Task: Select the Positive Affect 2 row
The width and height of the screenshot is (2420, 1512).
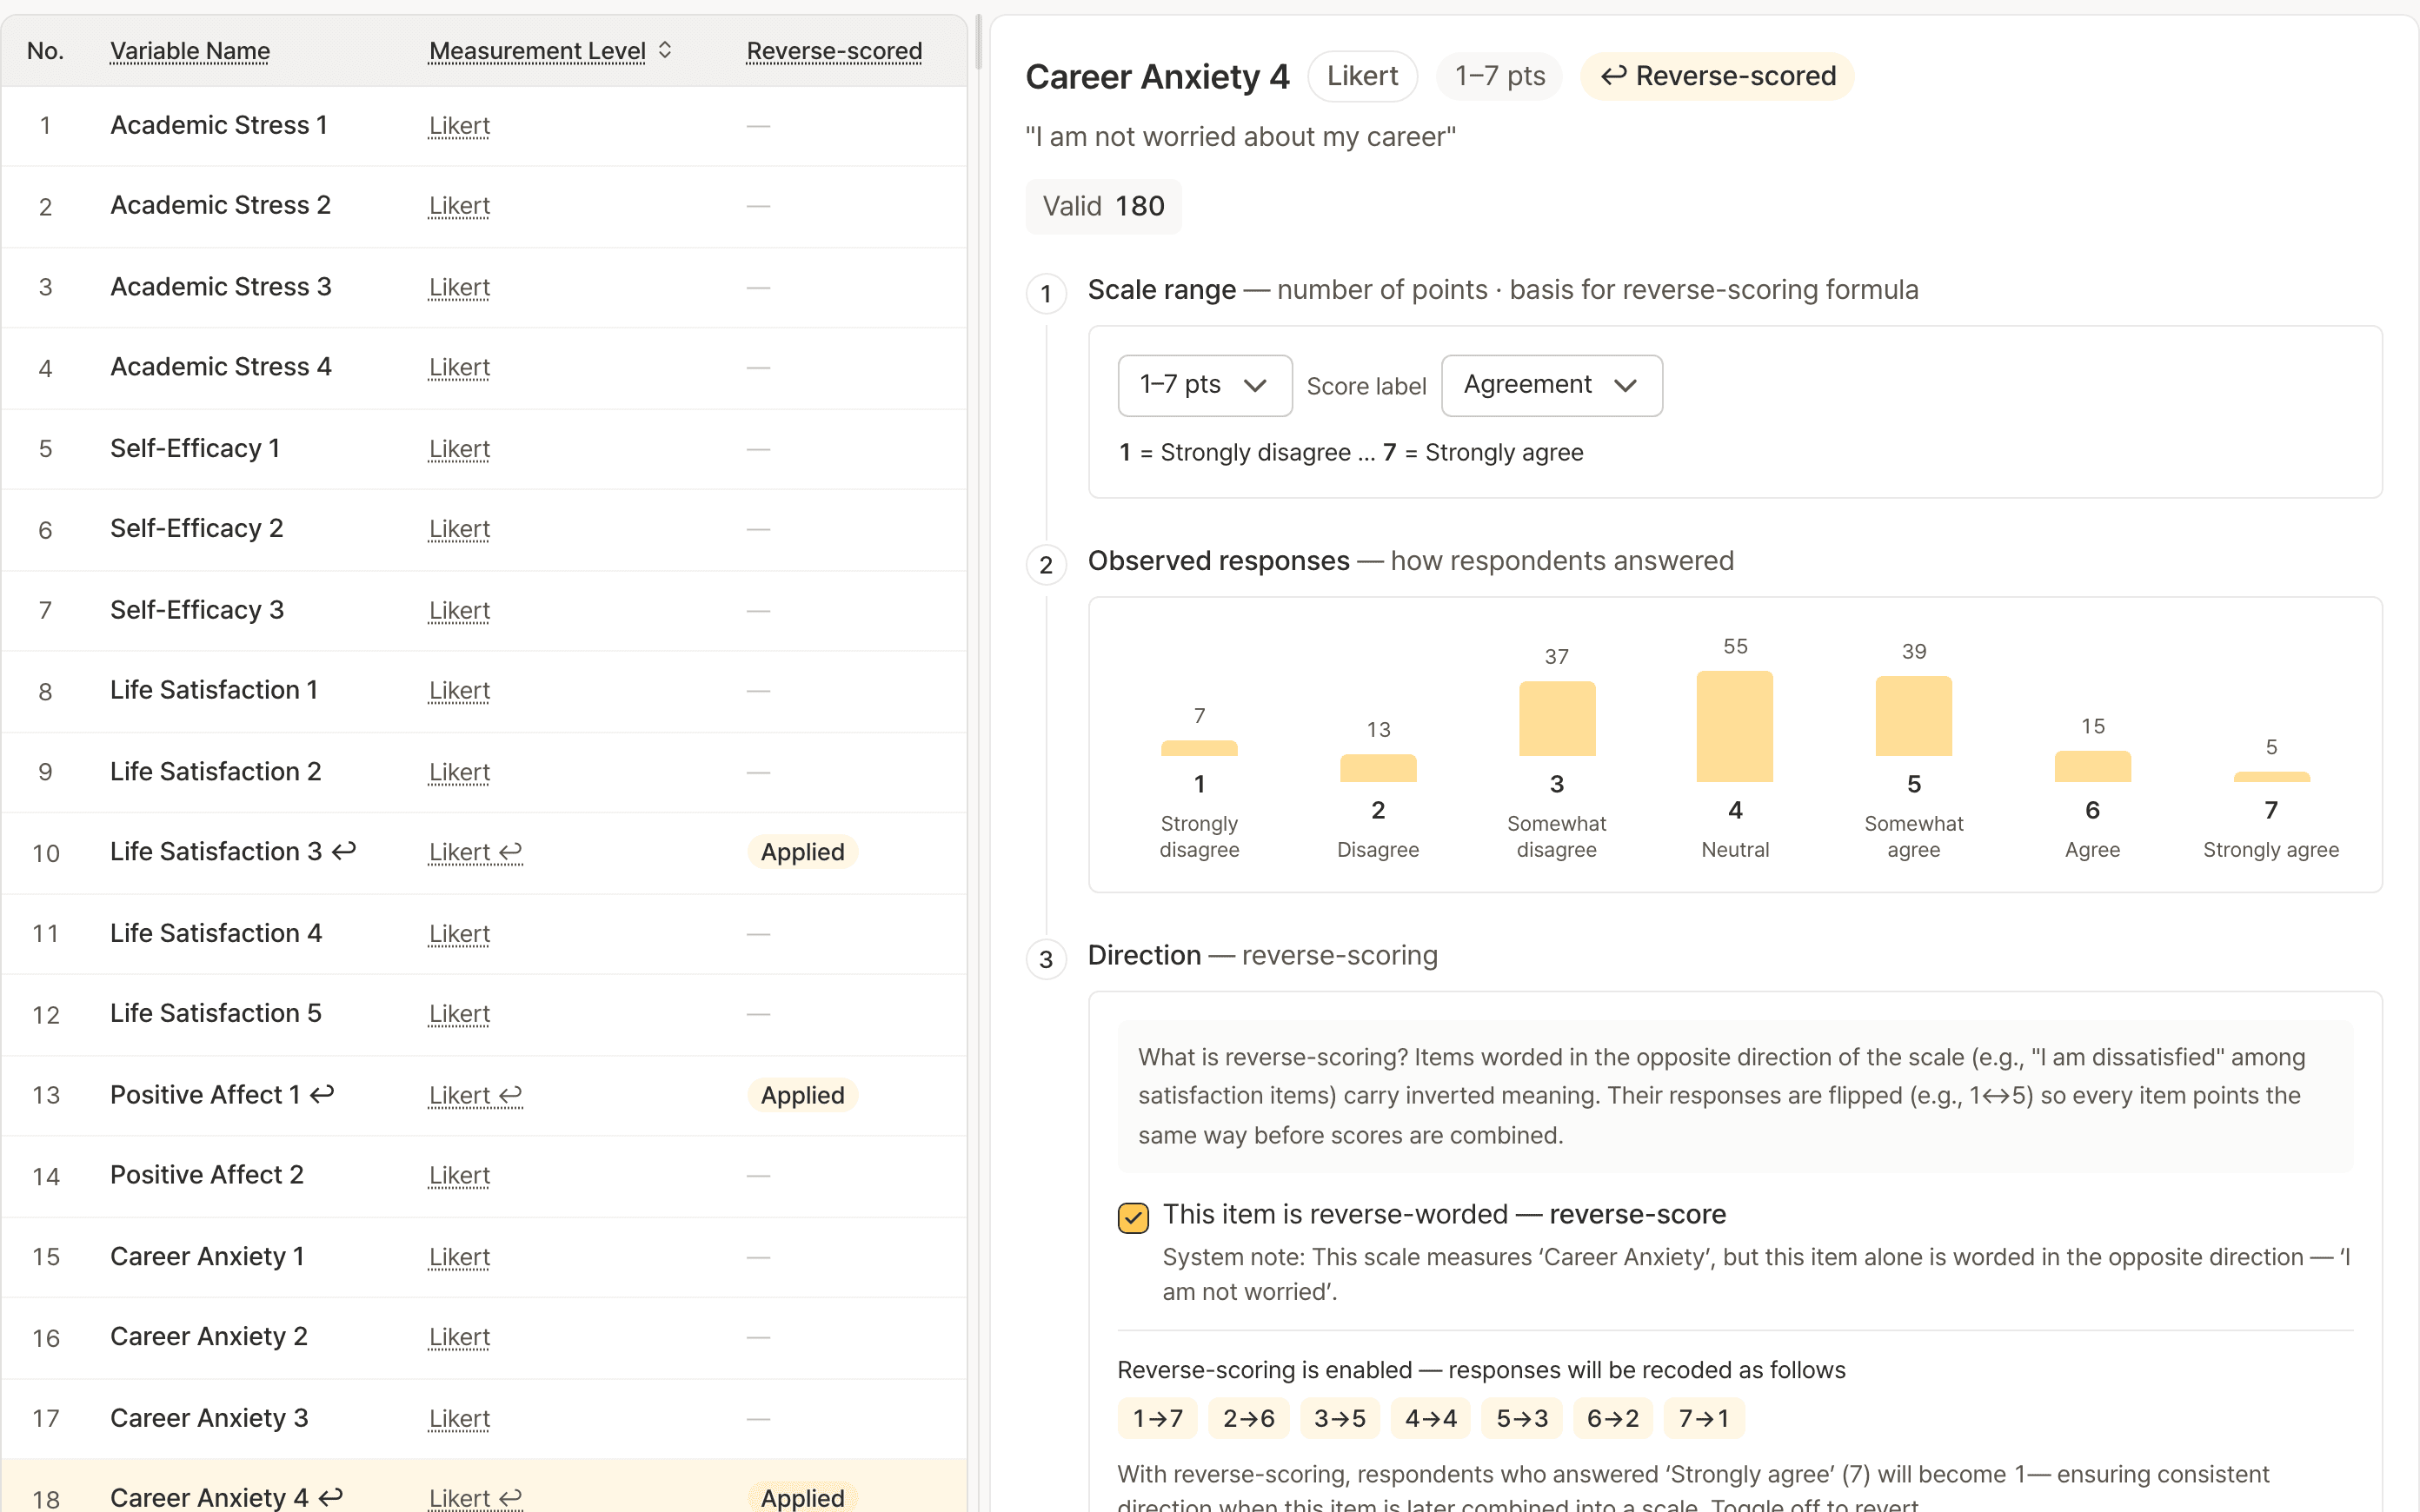Action: (484, 1176)
